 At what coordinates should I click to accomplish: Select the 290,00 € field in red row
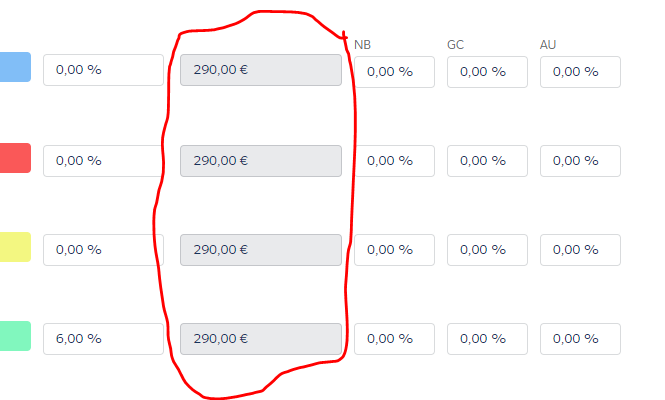point(261,160)
